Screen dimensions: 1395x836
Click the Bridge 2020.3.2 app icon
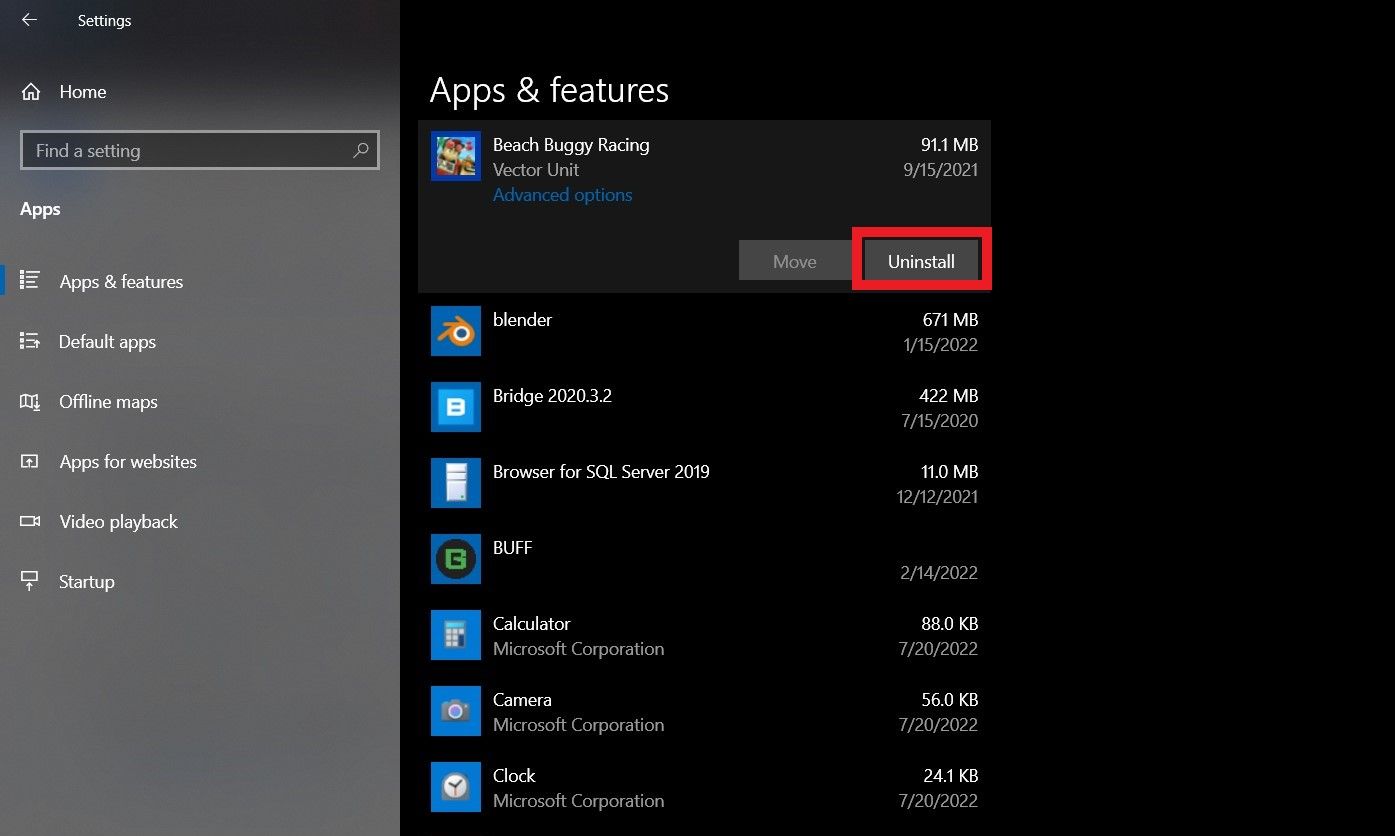click(x=455, y=407)
